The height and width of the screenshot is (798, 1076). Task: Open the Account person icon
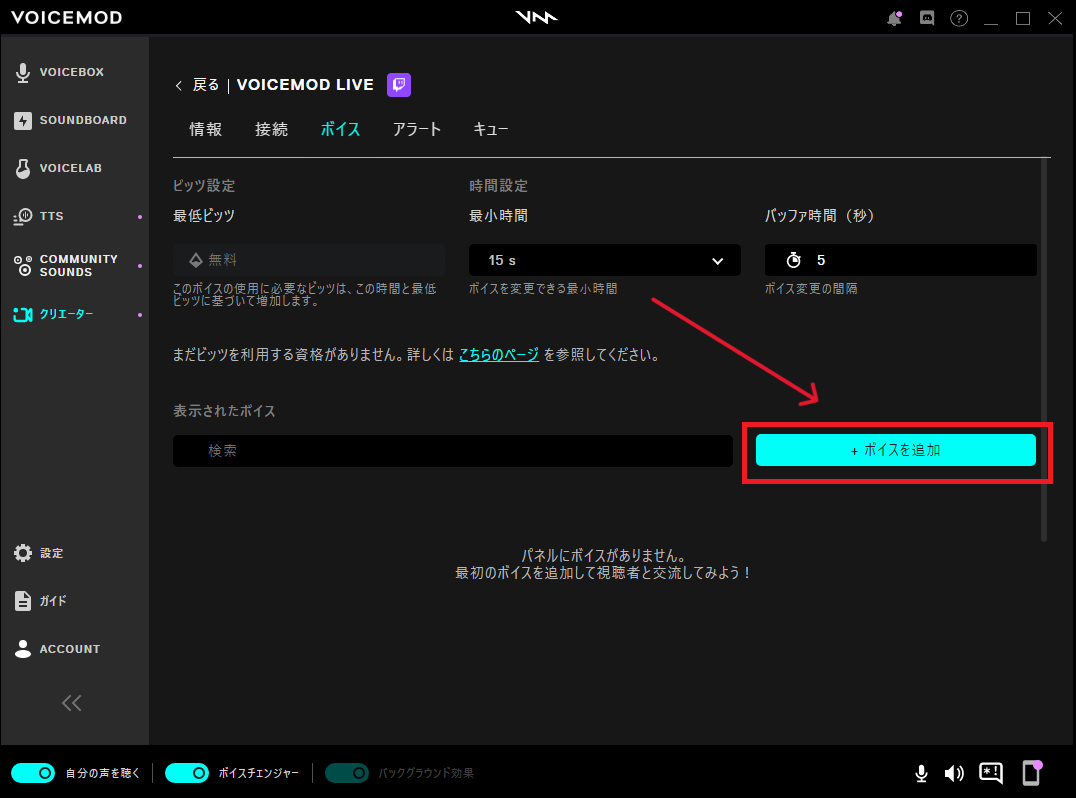pos(23,649)
